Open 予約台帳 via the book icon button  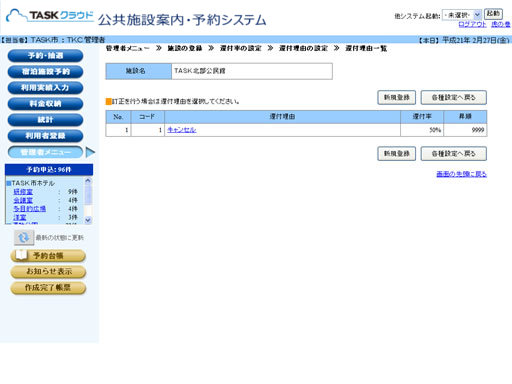point(48,256)
